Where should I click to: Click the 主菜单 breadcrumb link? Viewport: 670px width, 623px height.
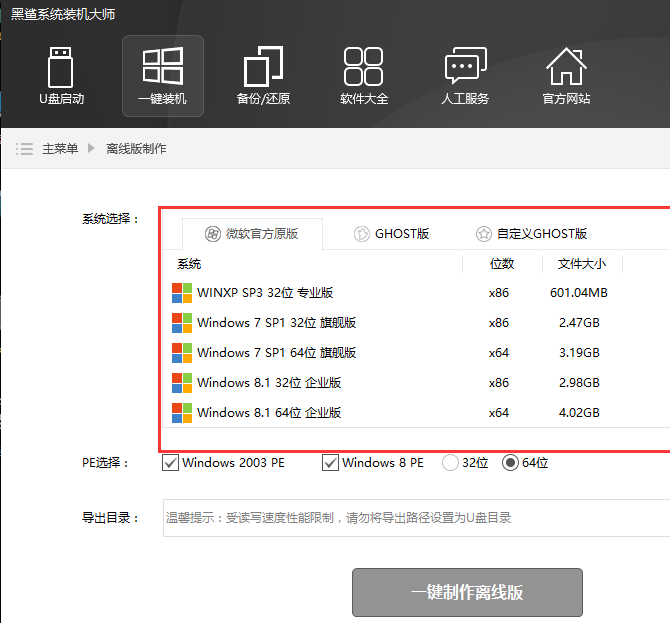click(x=60, y=149)
